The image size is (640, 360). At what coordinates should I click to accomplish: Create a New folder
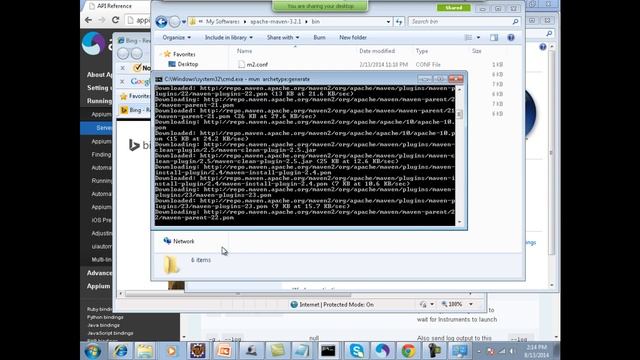(x=353, y=38)
